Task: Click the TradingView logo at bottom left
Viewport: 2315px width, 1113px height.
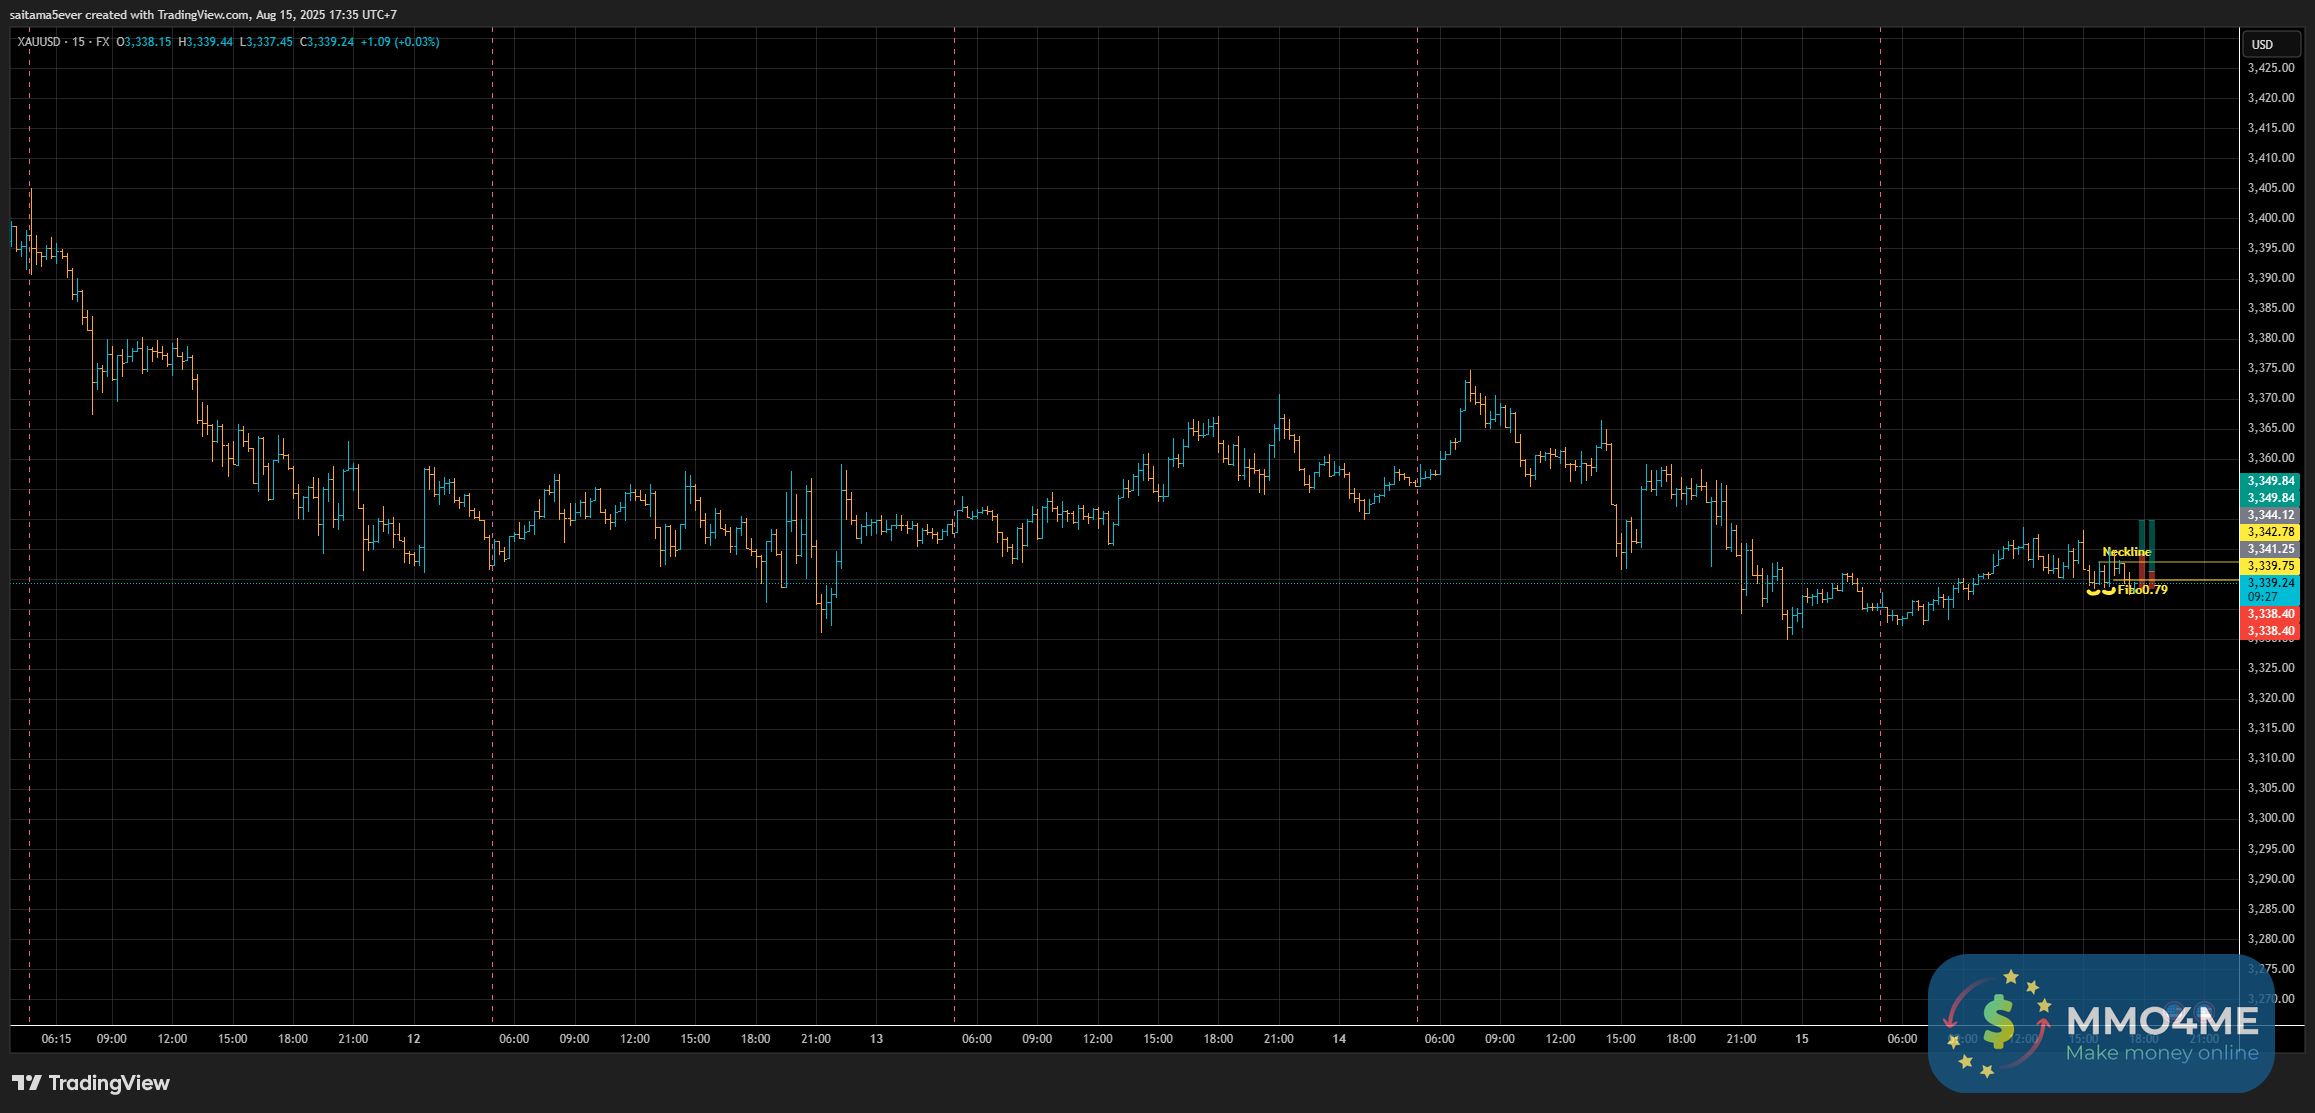Action: [91, 1083]
